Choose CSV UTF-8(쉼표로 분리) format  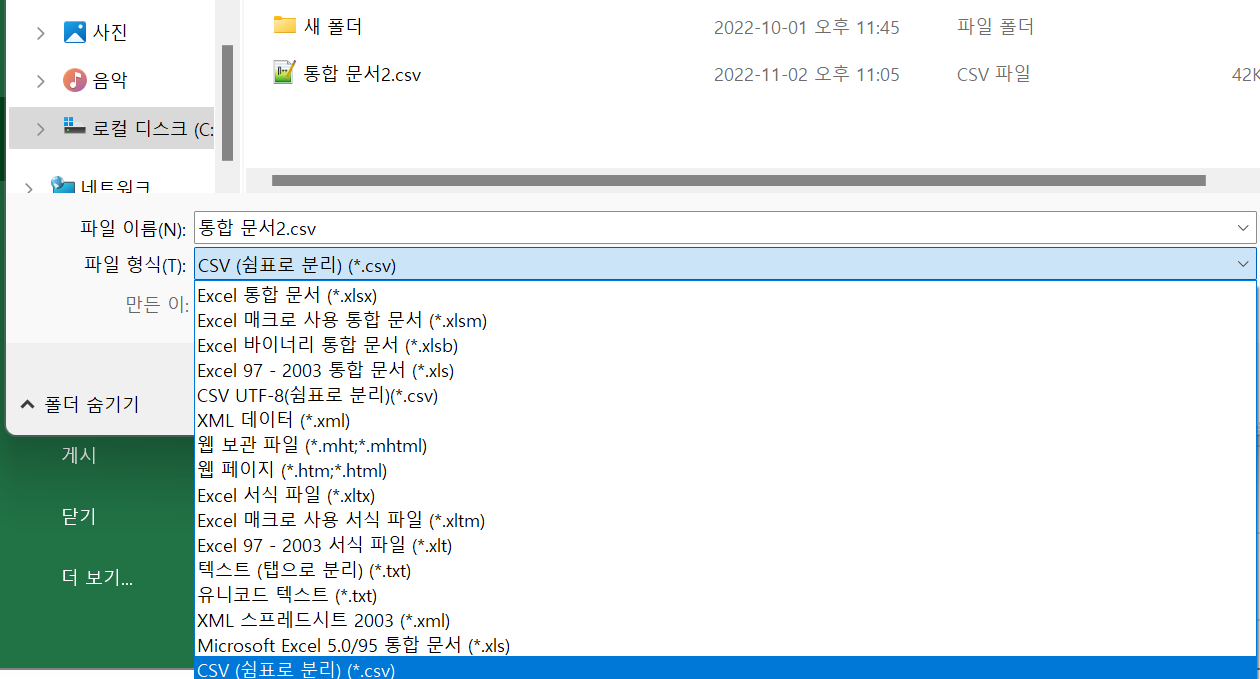pyautogui.click(x=725, y=395)
